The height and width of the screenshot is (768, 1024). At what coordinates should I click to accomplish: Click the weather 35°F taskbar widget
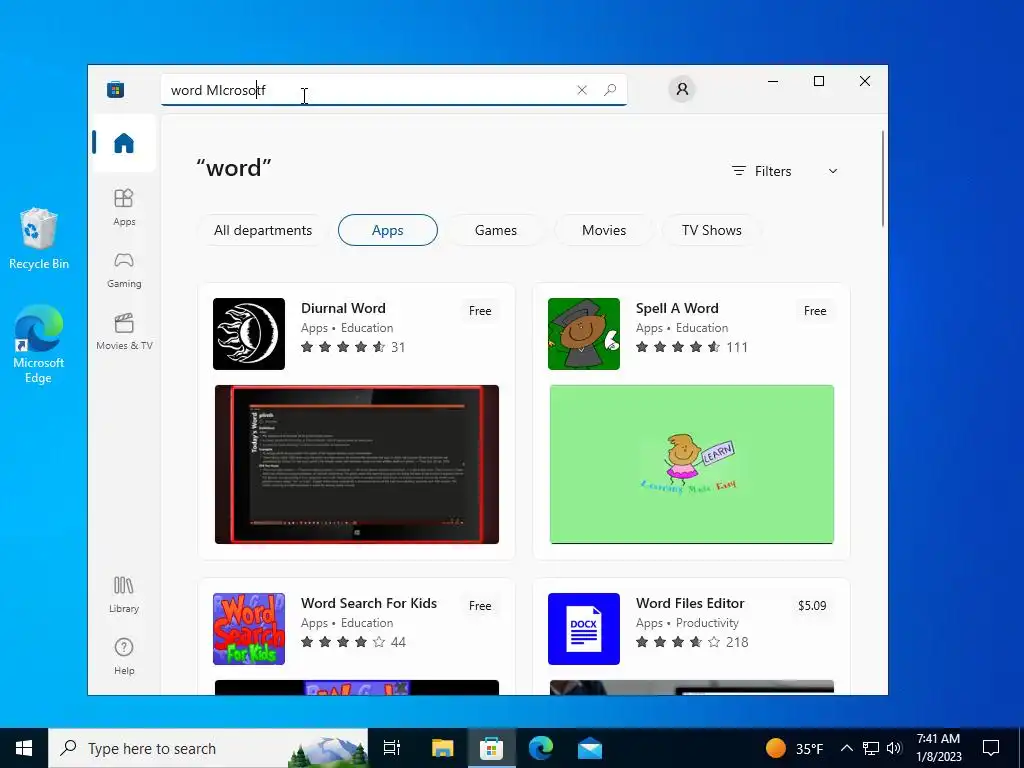pyautogui.click(x=794, y=748)
